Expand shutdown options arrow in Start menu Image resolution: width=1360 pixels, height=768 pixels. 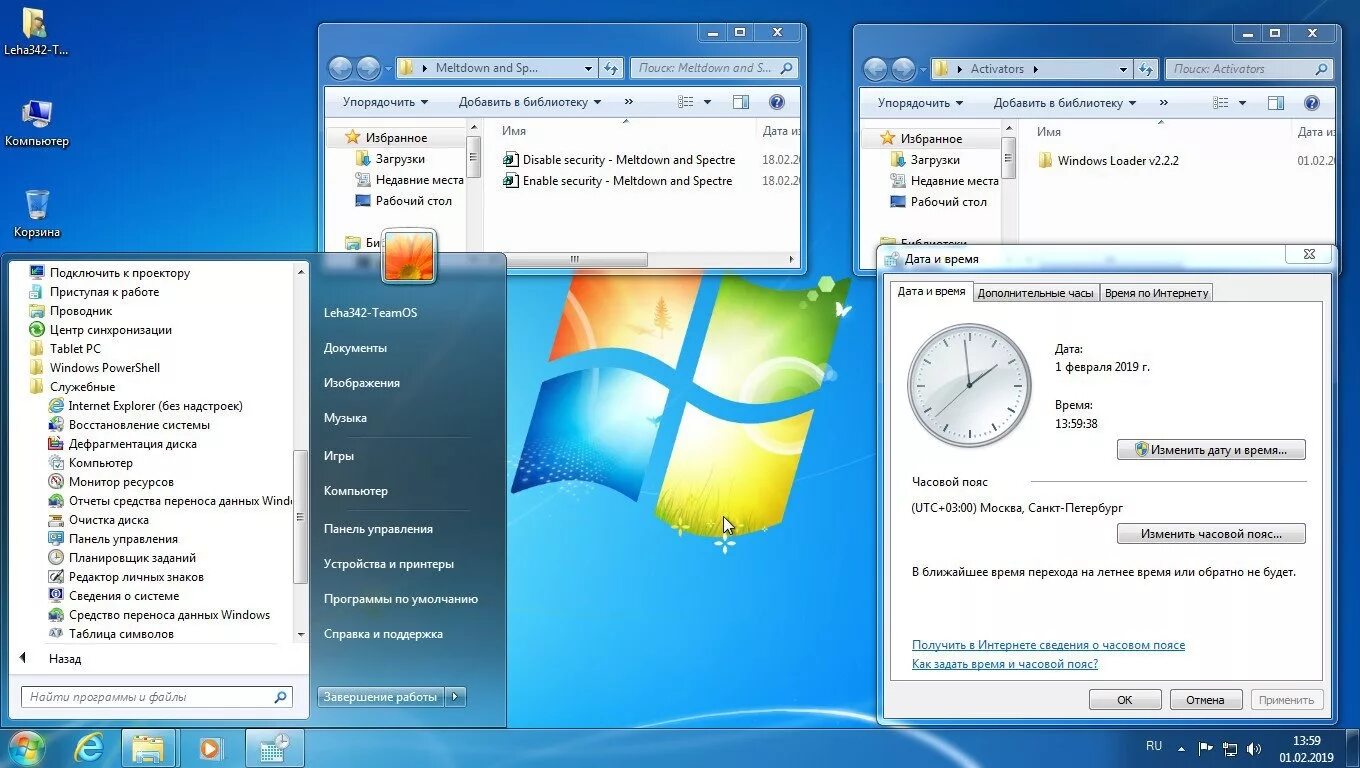point(456,697)
